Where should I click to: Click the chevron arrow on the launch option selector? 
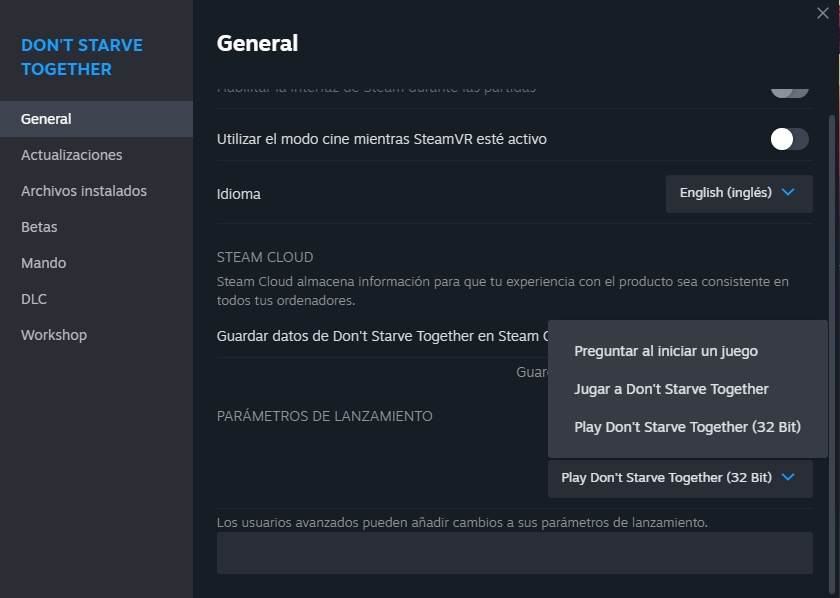(788, 477)
